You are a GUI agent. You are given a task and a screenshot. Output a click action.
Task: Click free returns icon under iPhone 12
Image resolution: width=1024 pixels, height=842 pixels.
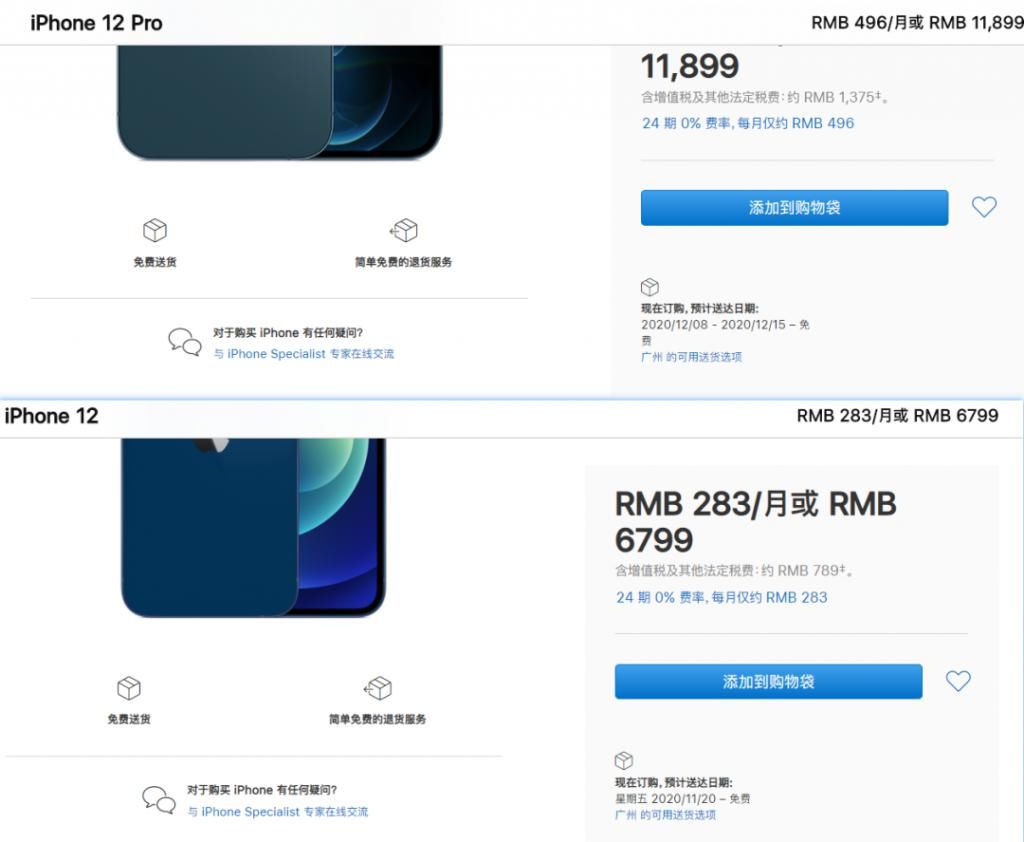click(378, 688)
